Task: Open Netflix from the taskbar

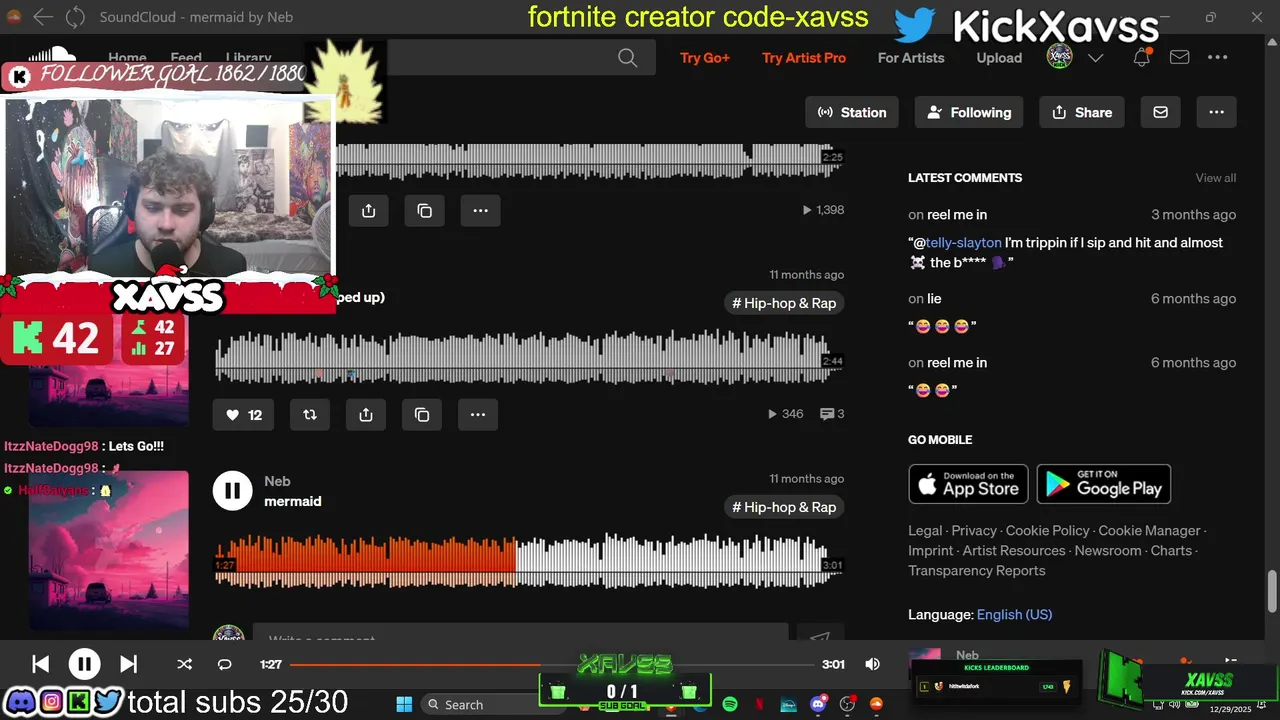Action: point(759,704)
